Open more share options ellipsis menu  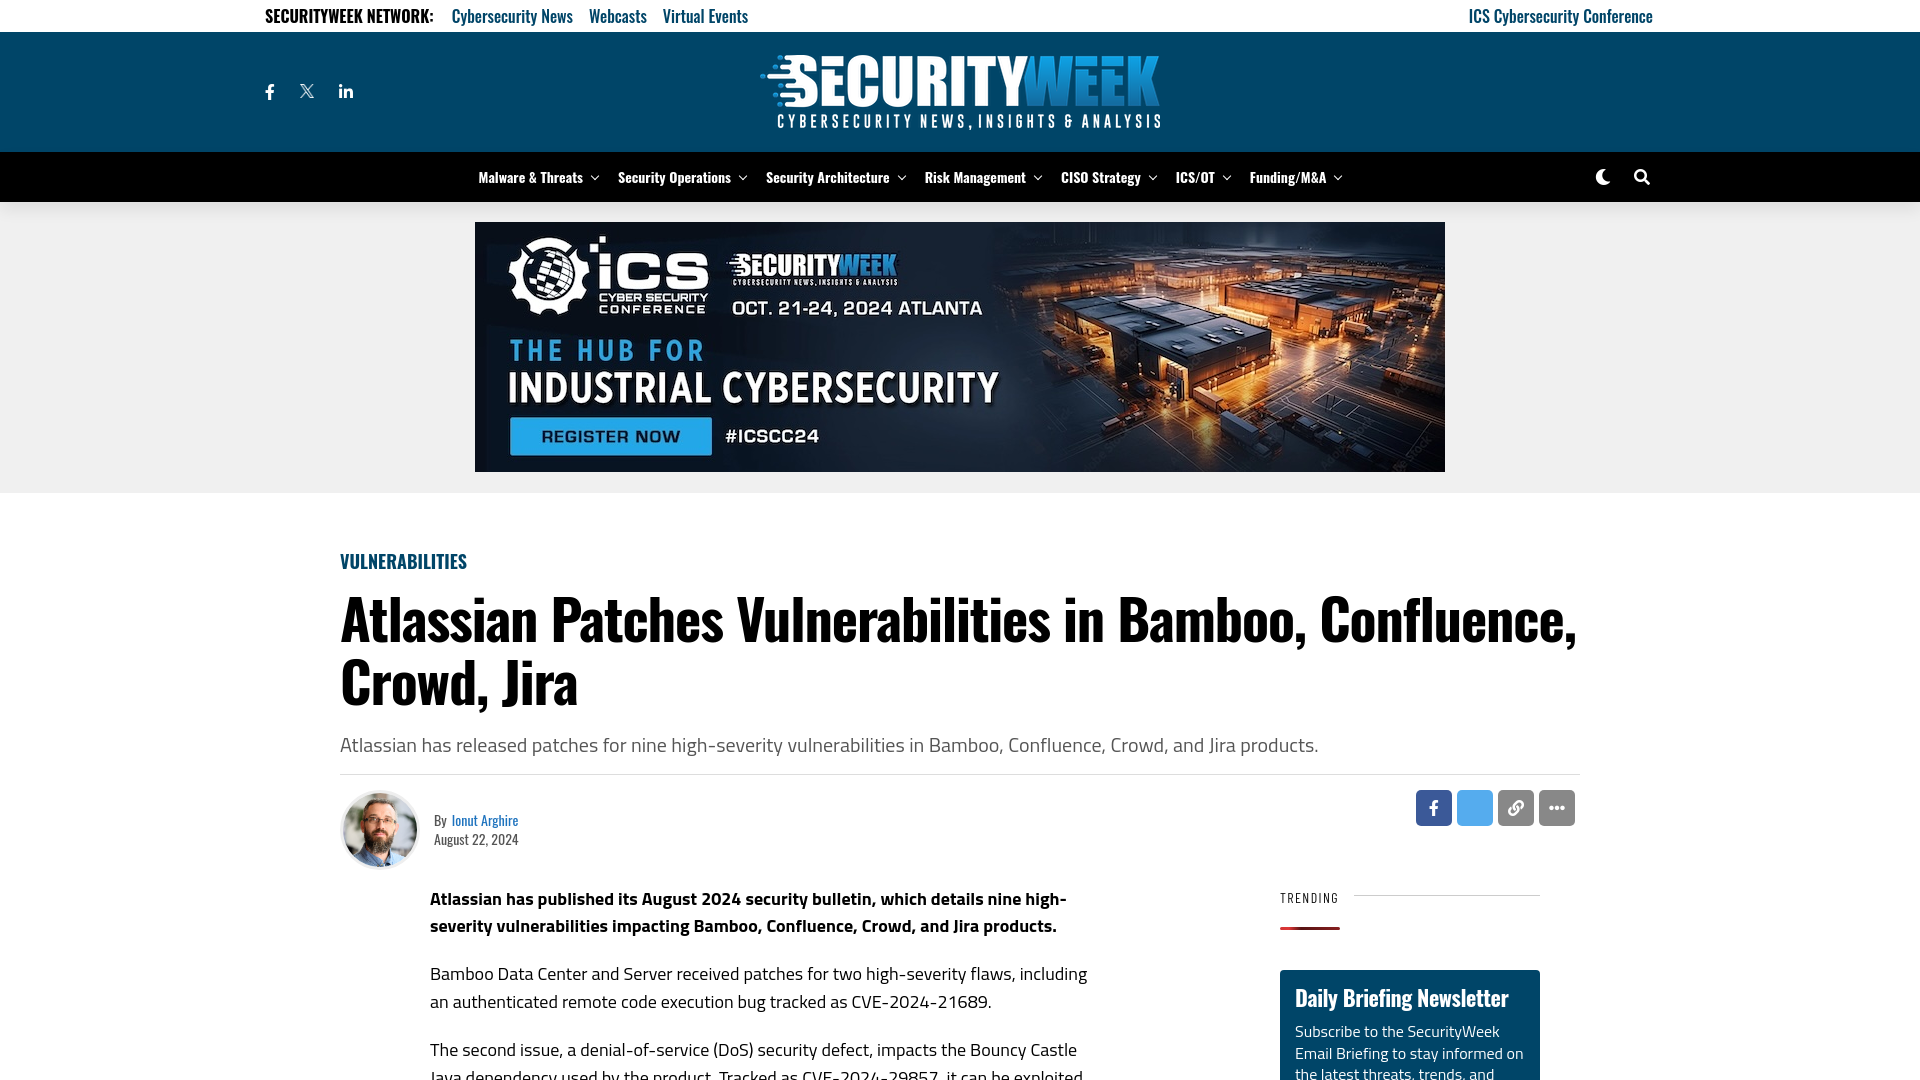1556,807
